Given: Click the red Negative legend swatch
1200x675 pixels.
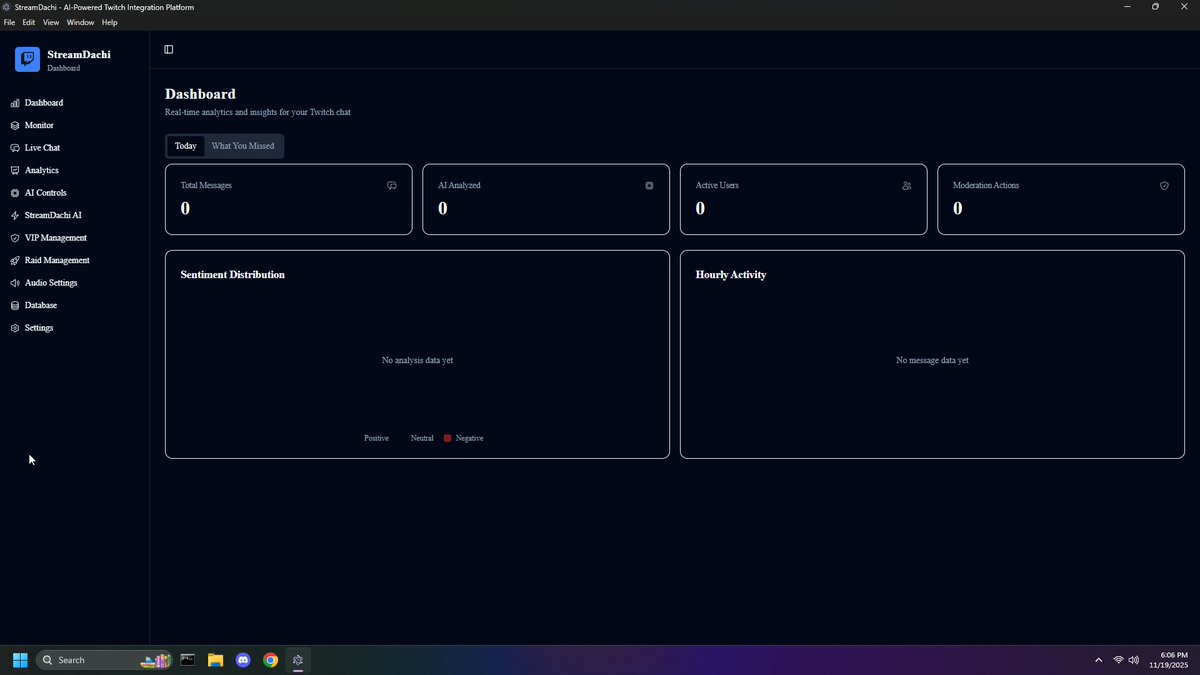Looking at the screenshot, I should 448,438.
